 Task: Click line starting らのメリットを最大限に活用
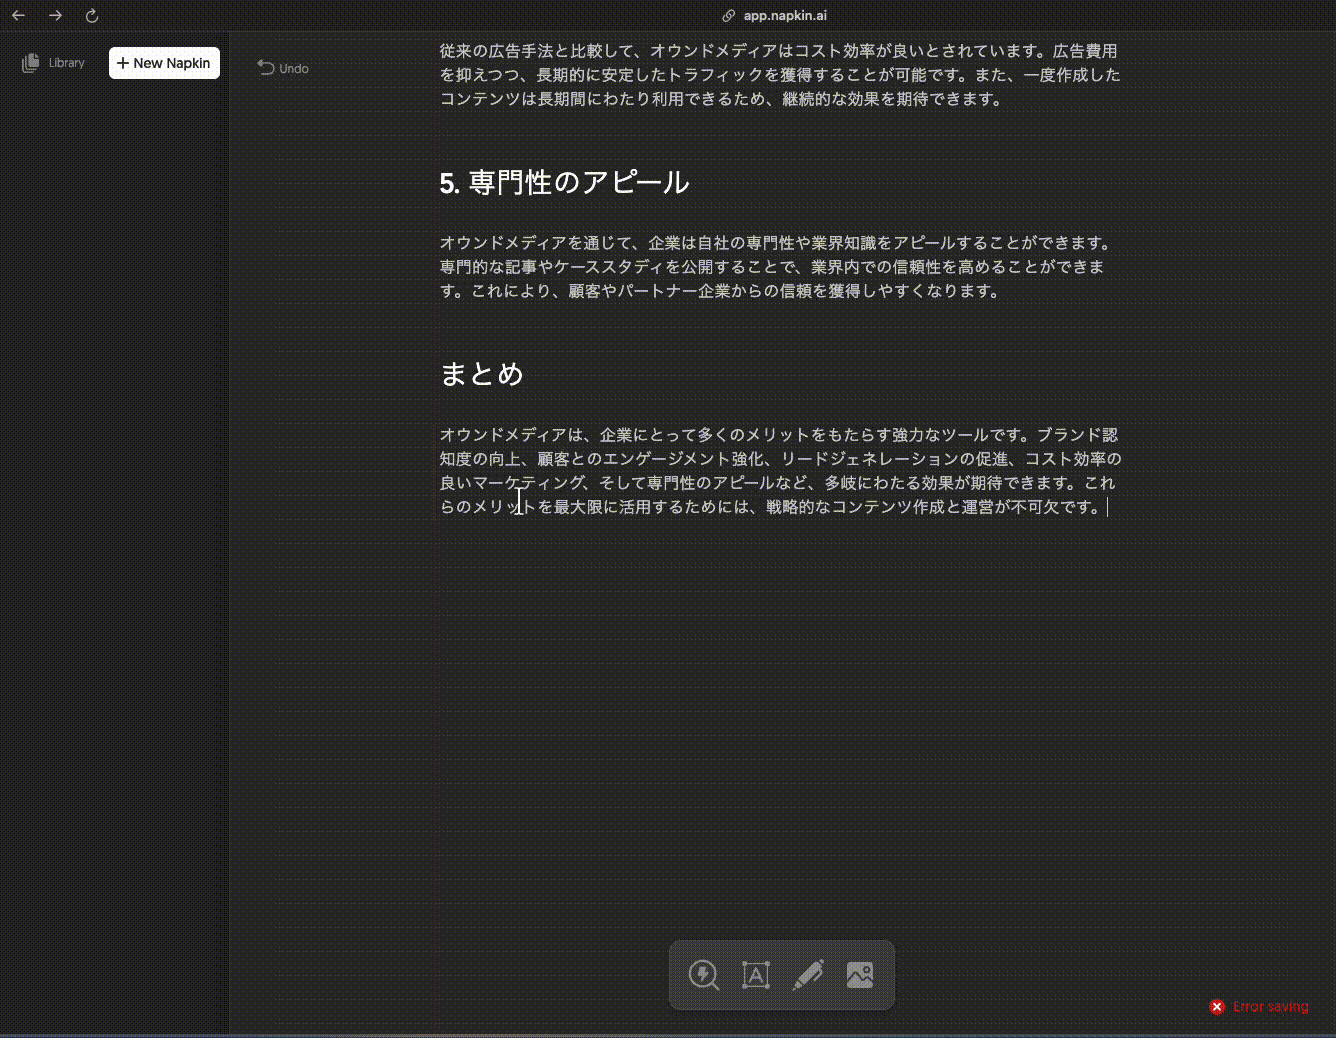pos(772,507)
